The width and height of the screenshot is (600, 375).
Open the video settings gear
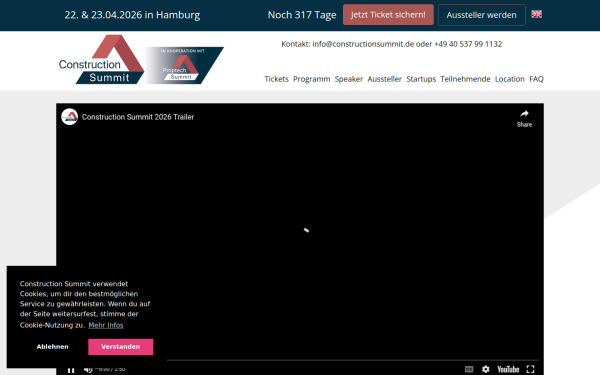pos(486,369)
